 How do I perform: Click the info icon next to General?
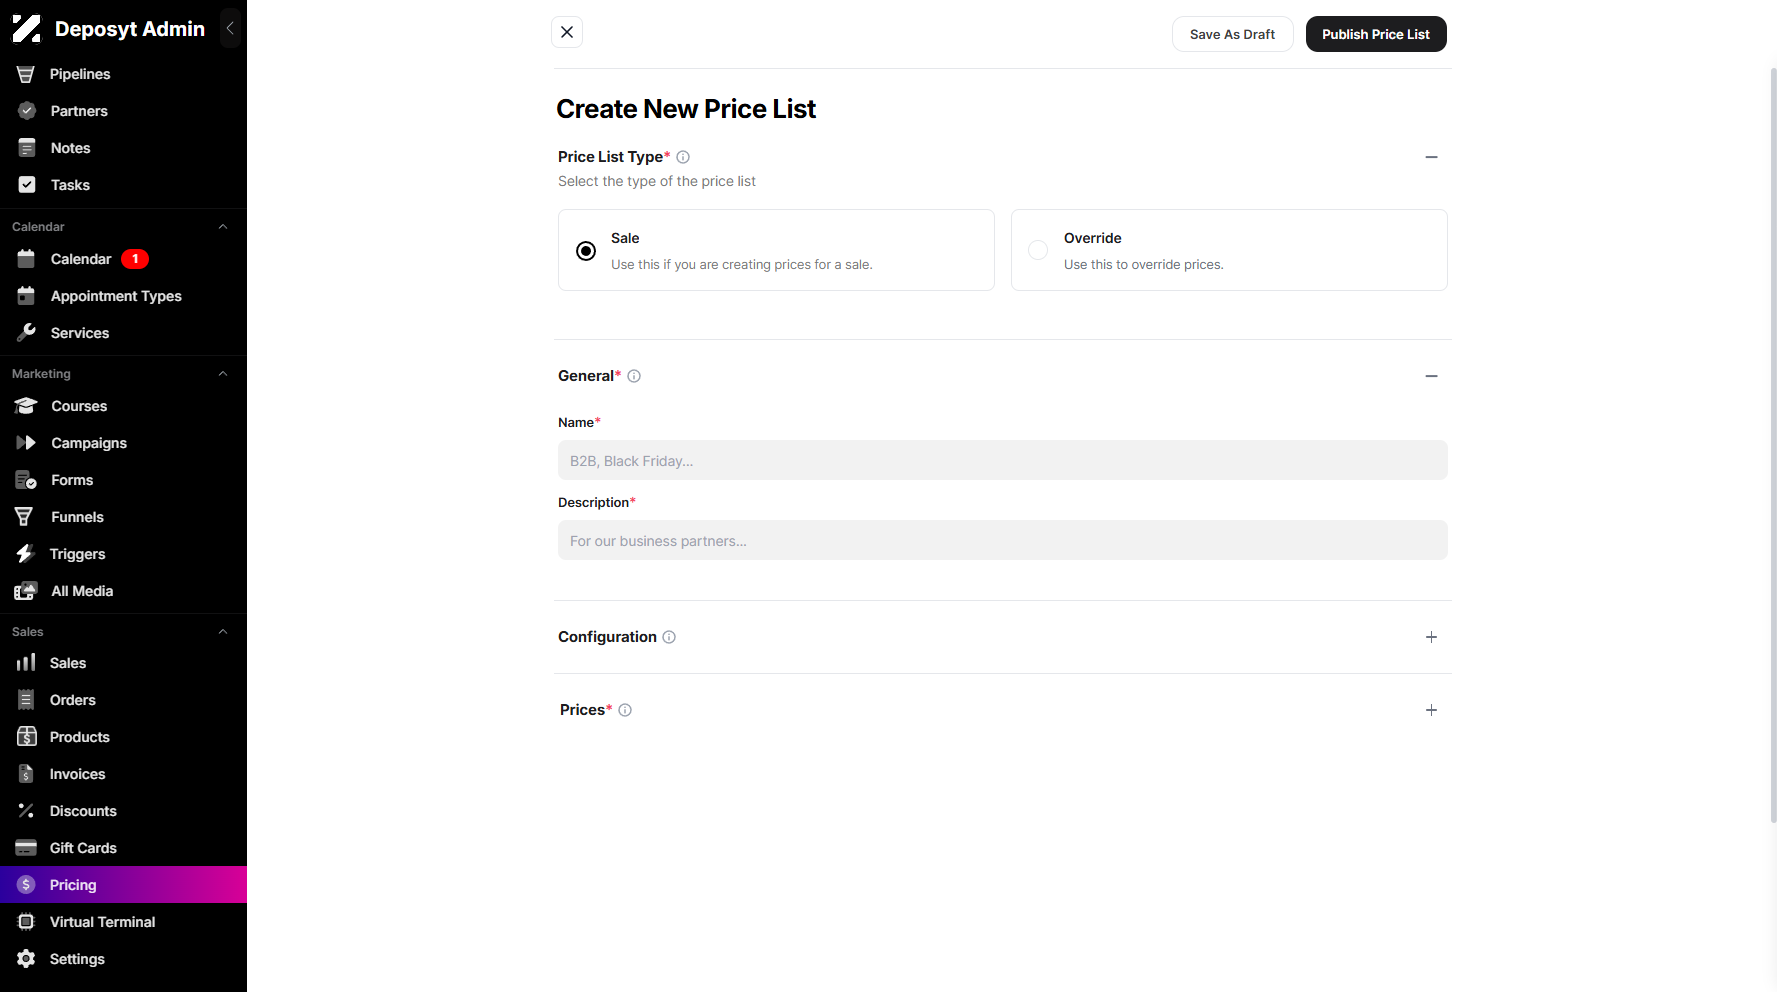pos(634,376)
